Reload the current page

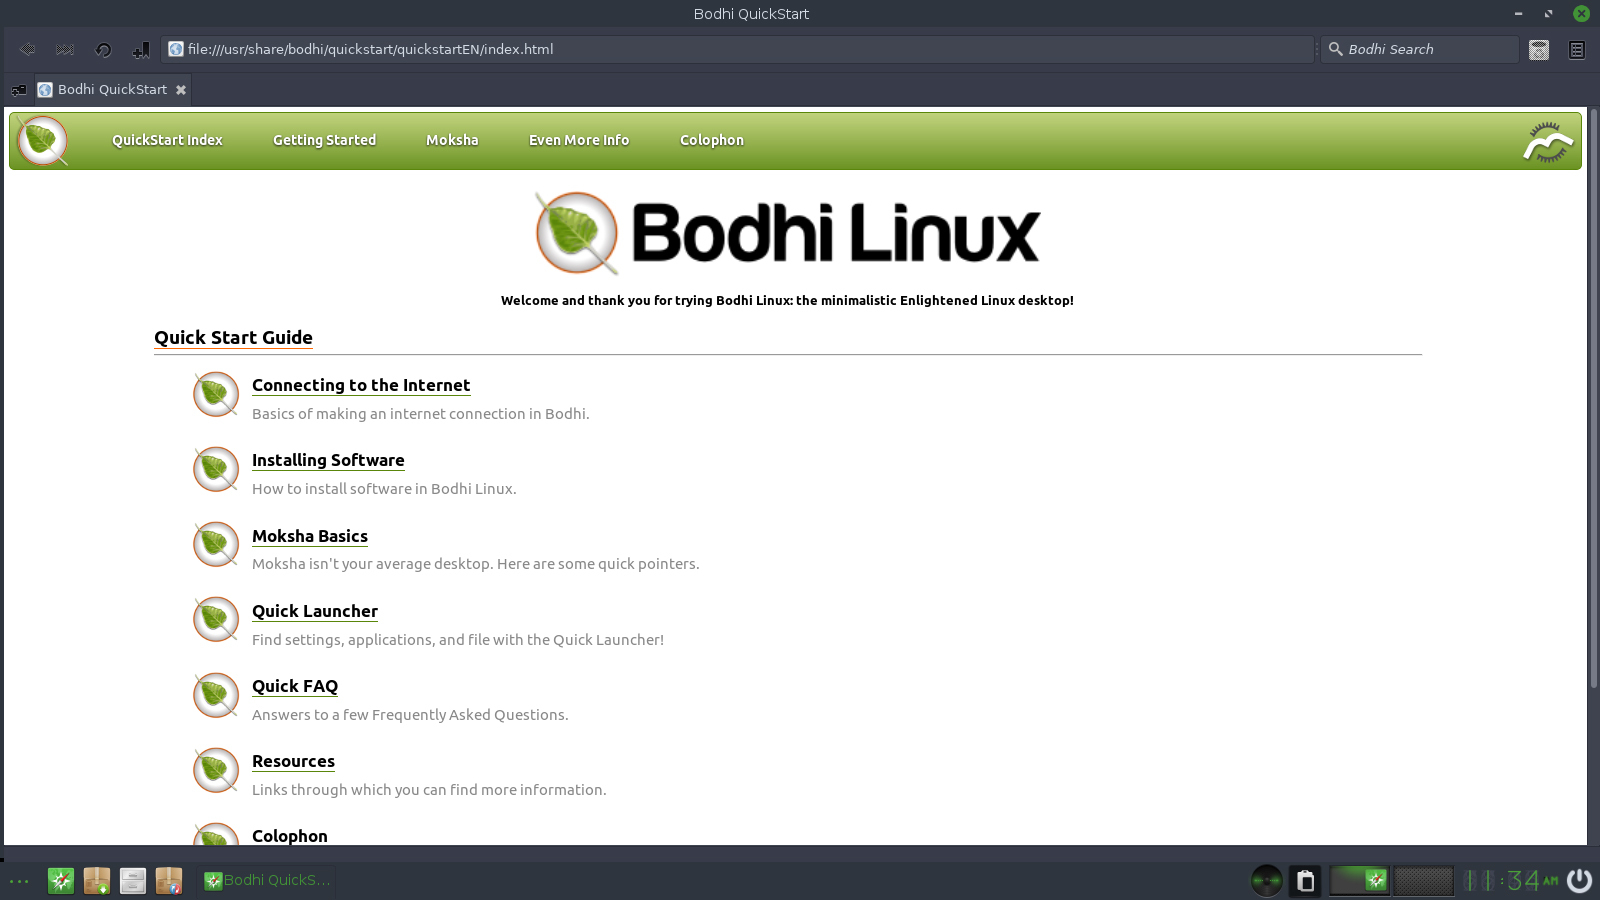pyautogui.click(x=103, y=49)
